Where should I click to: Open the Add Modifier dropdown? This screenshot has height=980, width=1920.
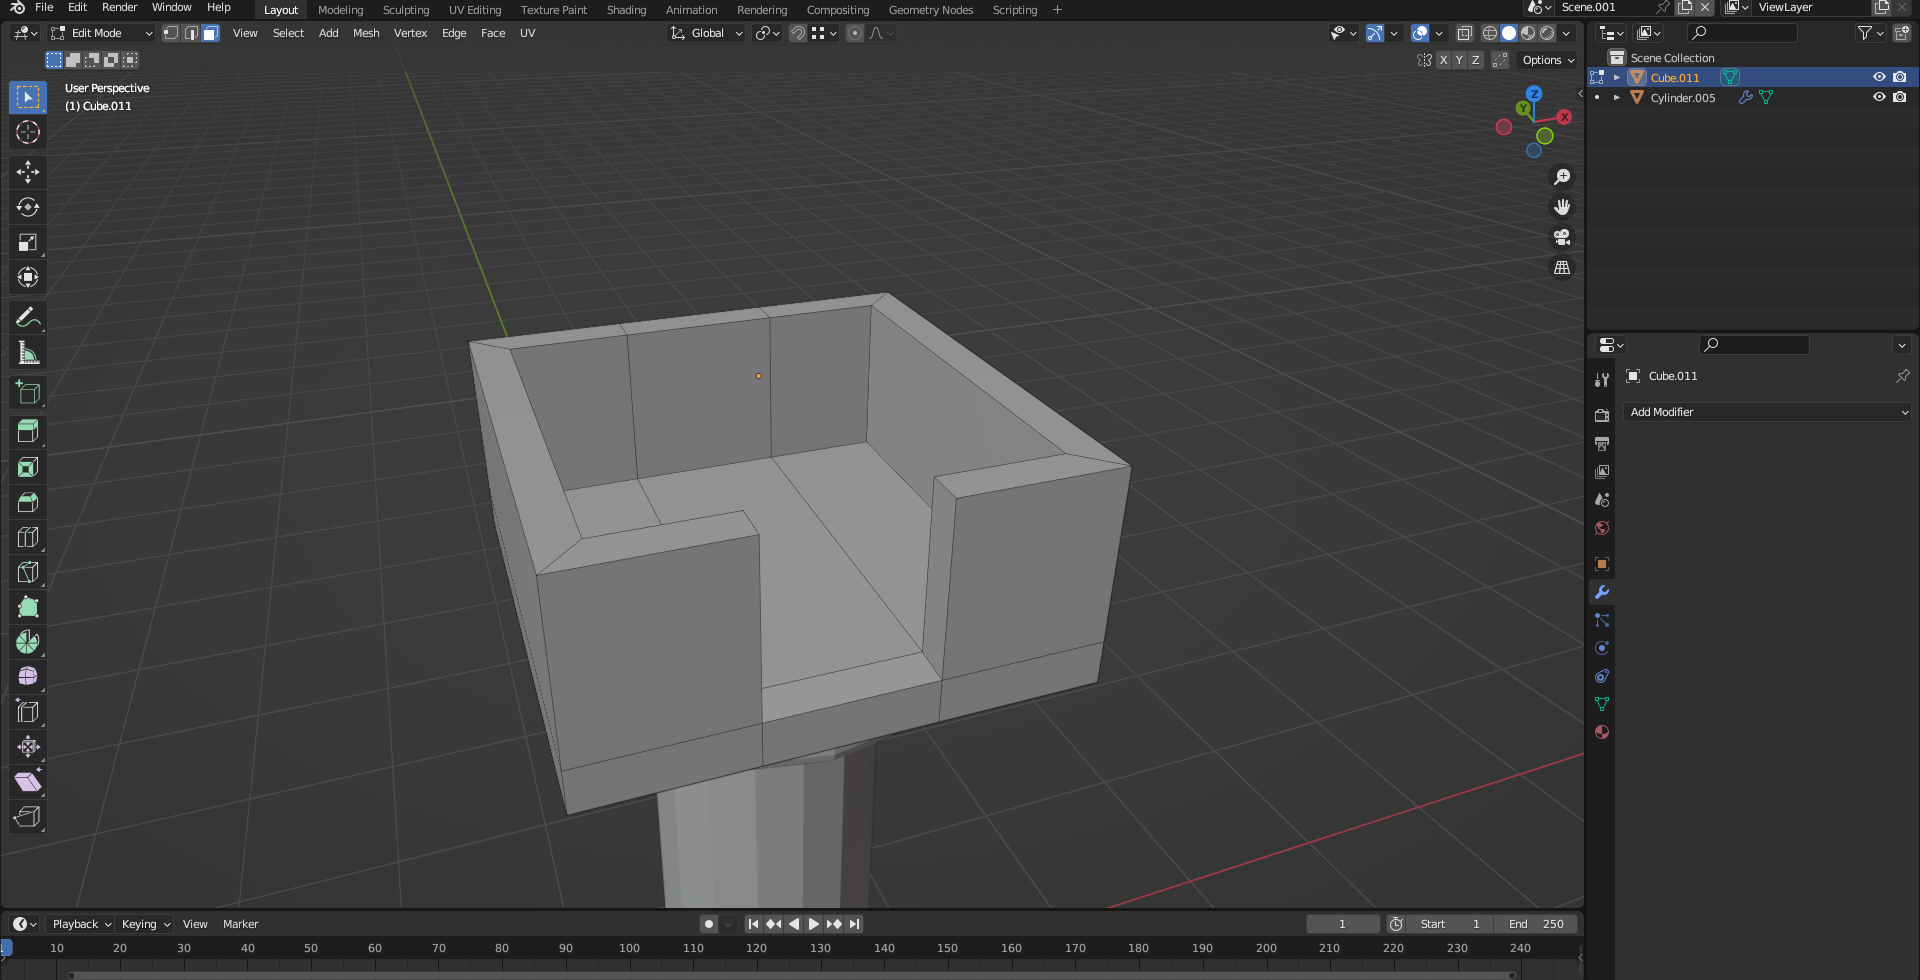pyautogui.click(x=1768, y=412)
